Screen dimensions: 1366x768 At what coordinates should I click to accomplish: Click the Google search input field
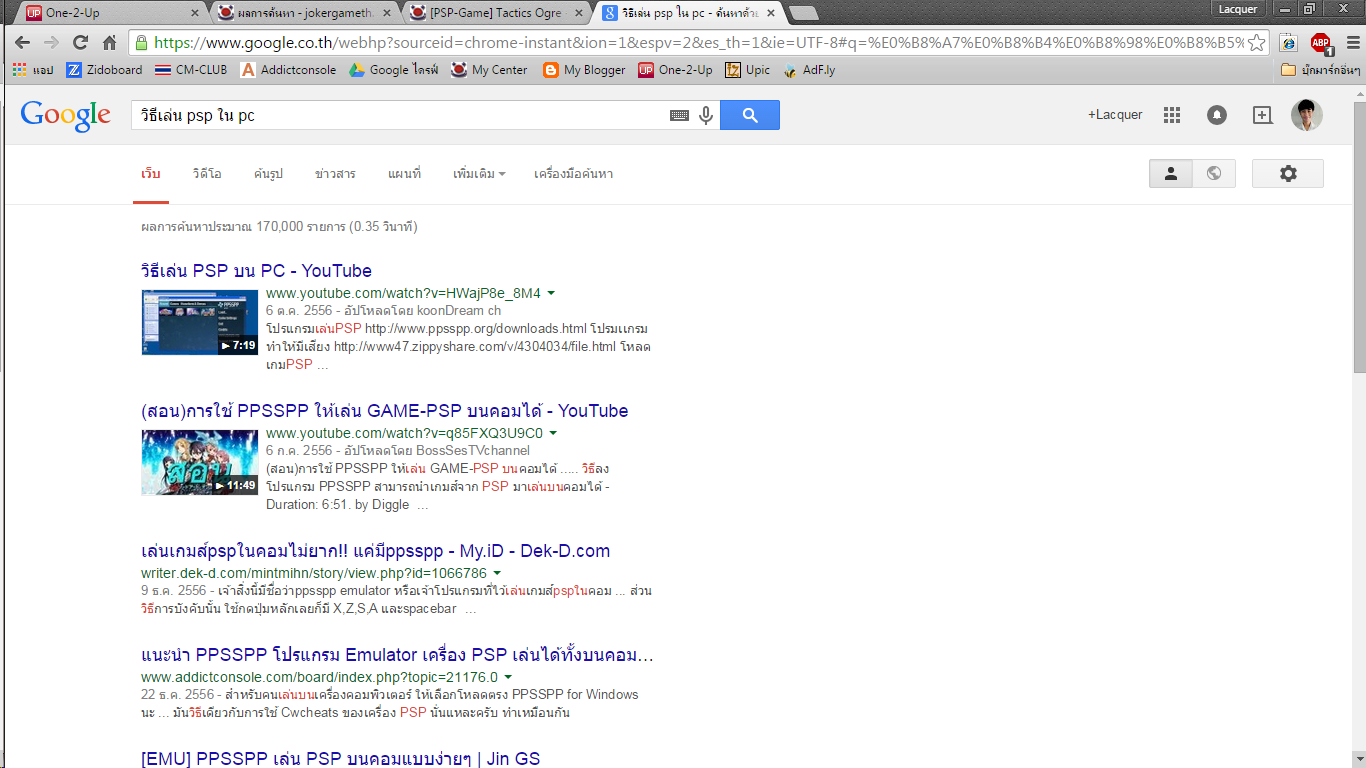[x=398, y=115]
